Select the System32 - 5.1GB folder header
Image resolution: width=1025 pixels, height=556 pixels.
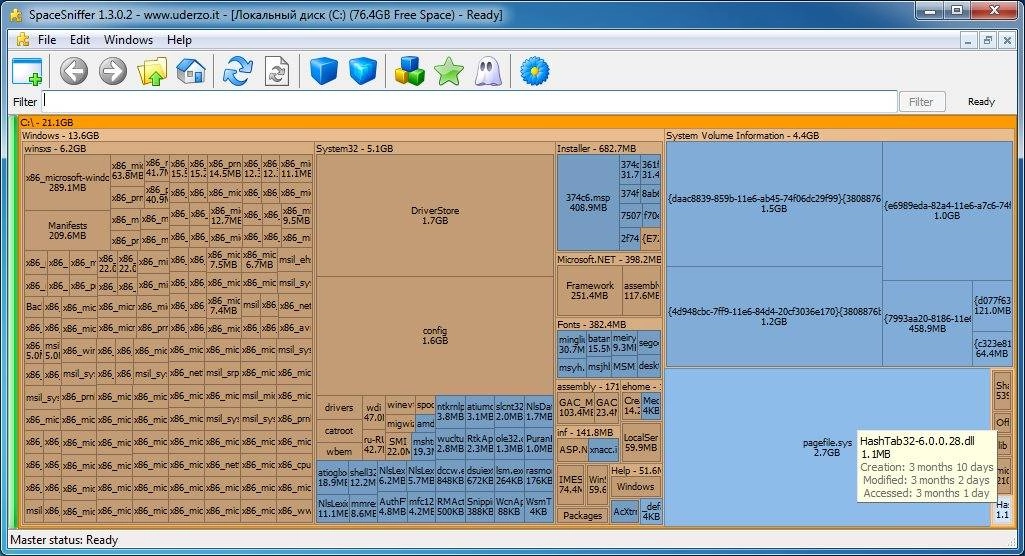(435, 148)
